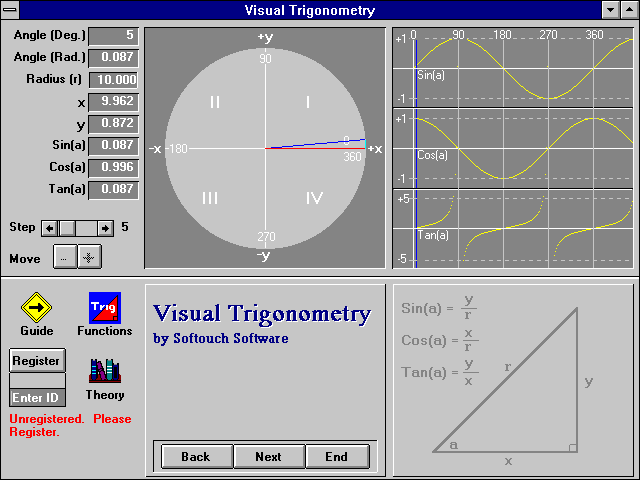Click the second Move button with arrows

point(89,257)
